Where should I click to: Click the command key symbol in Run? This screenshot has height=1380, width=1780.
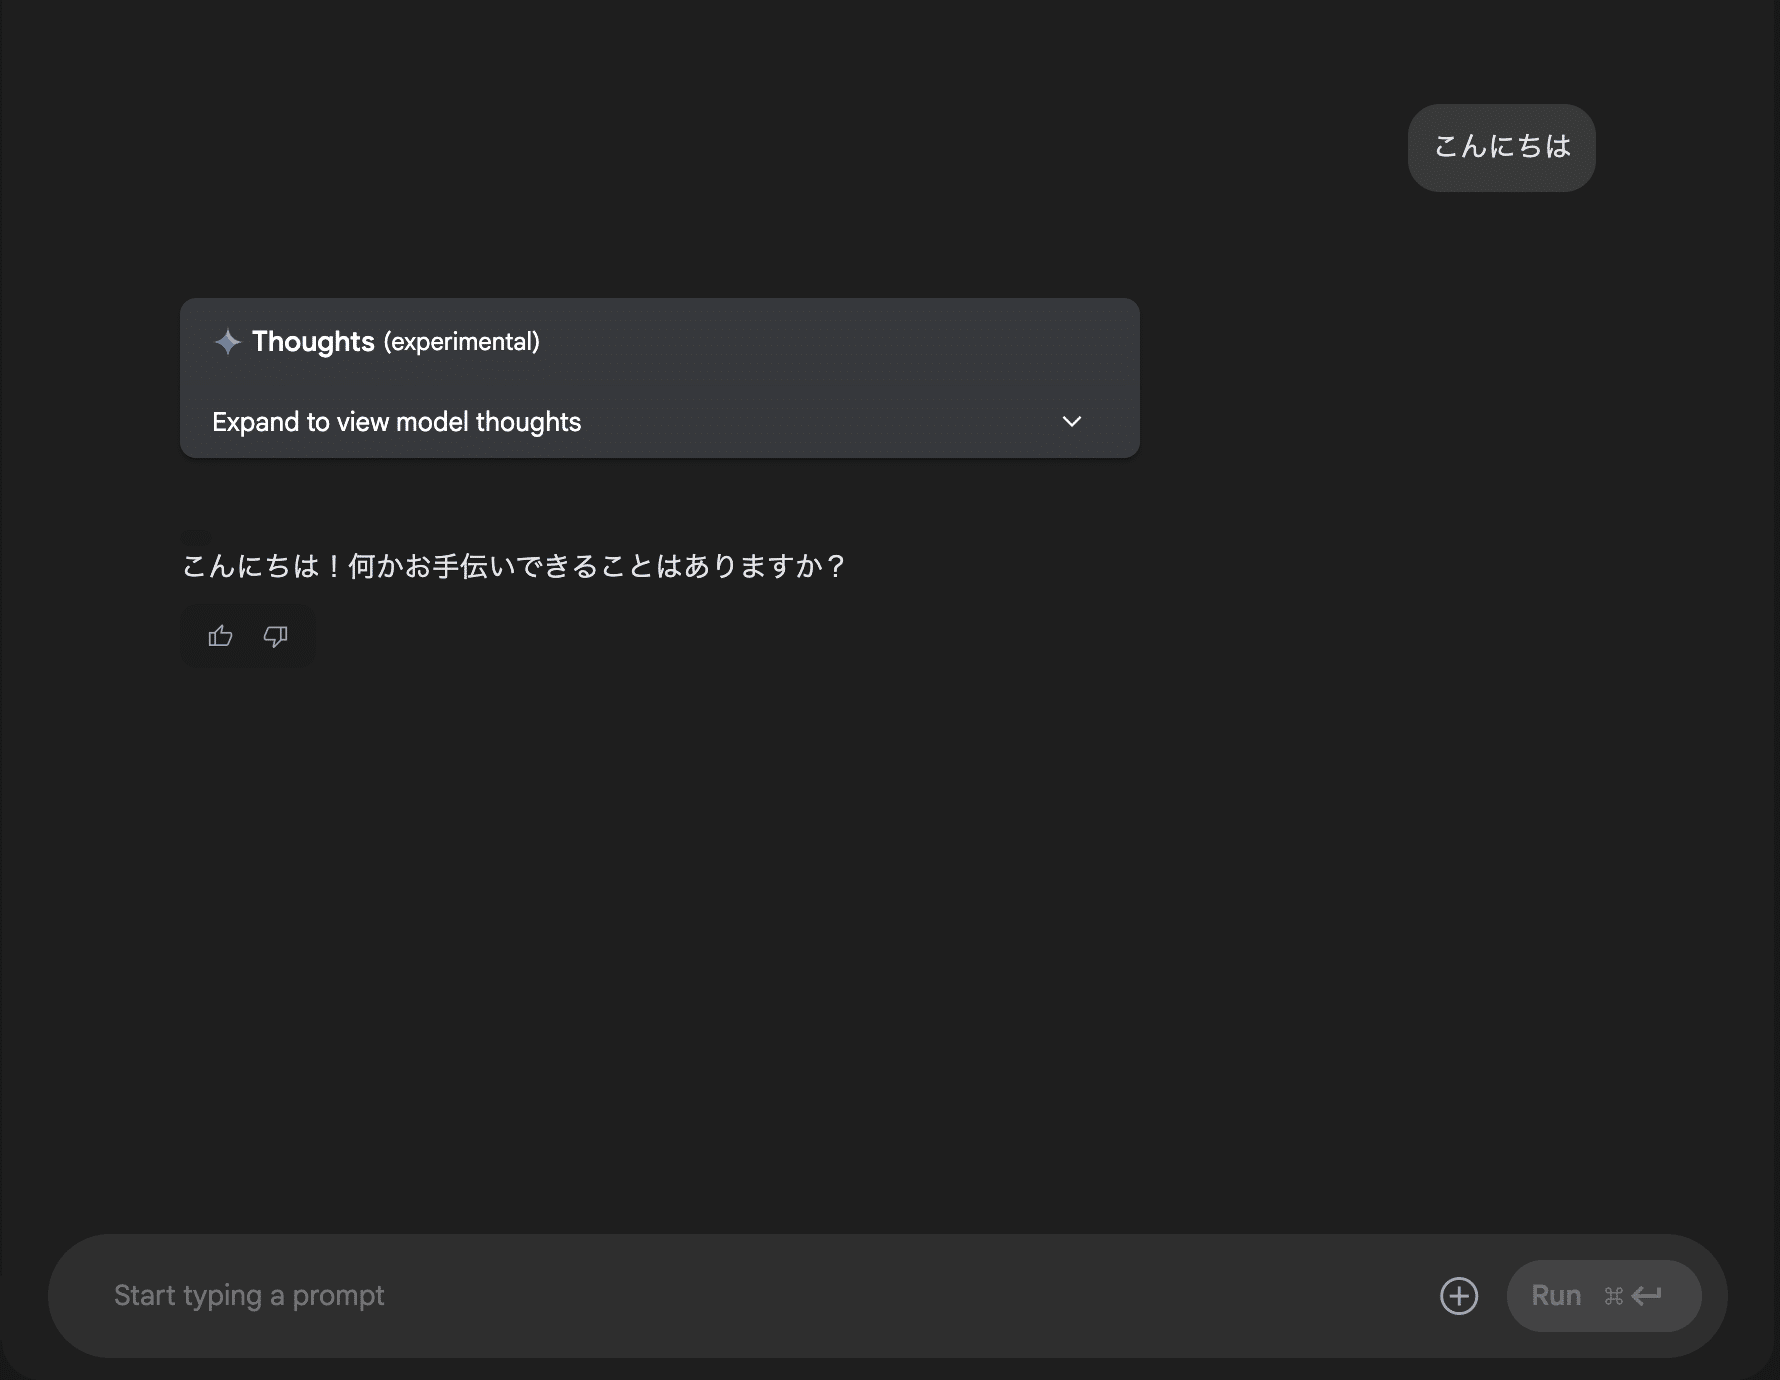(x=1613, y=1296)
